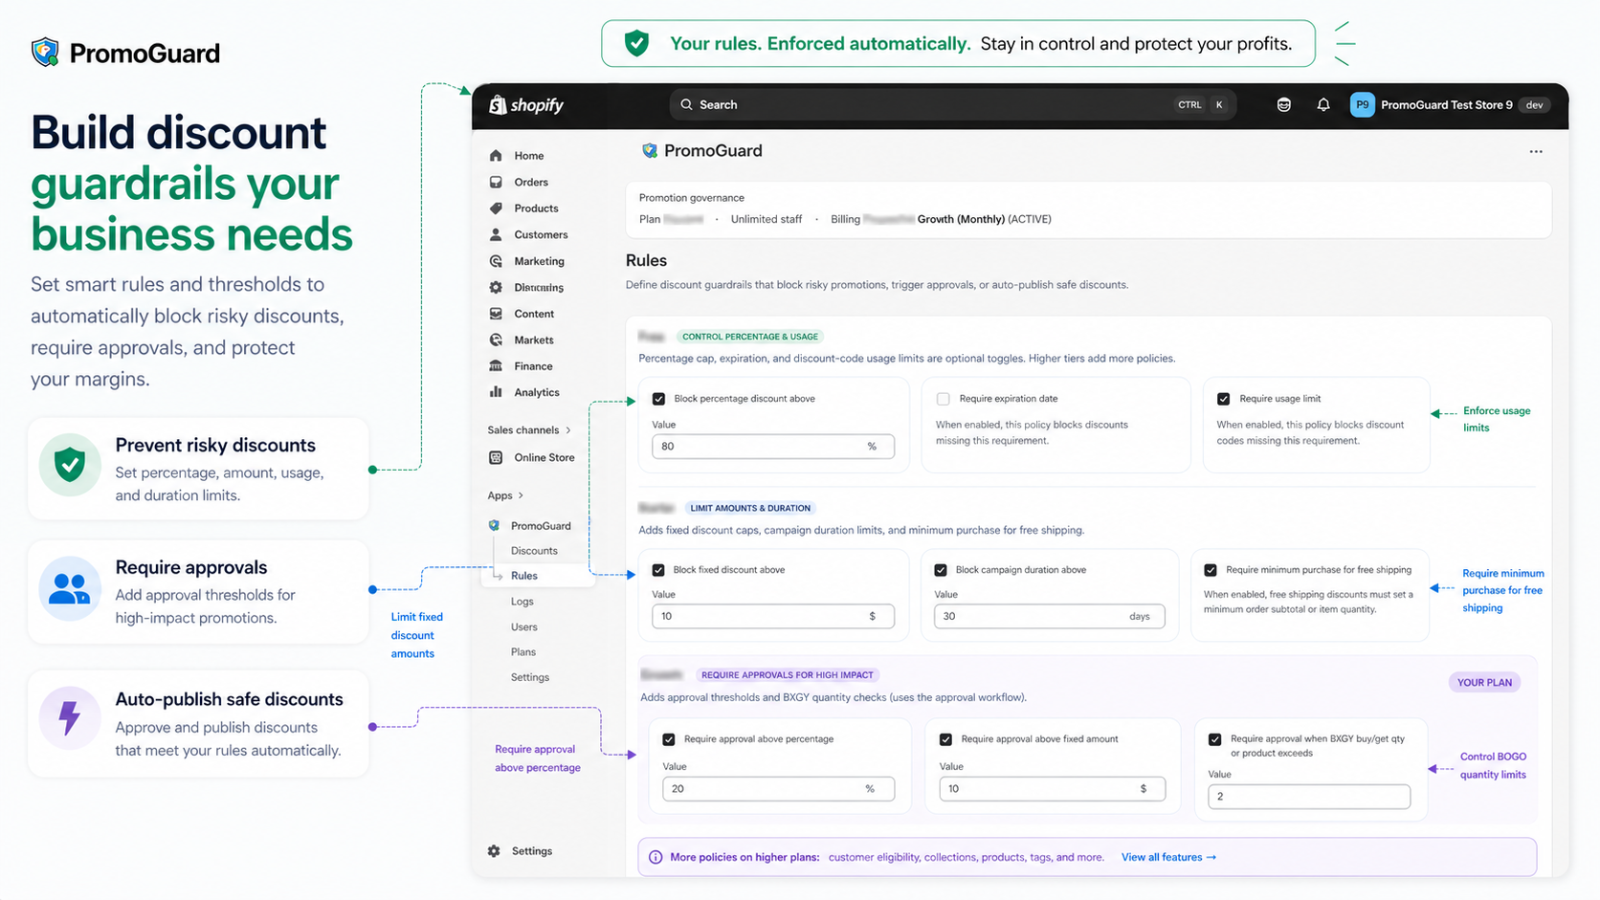Open Plans in PromoGuard submenu

tap(523, 652)
